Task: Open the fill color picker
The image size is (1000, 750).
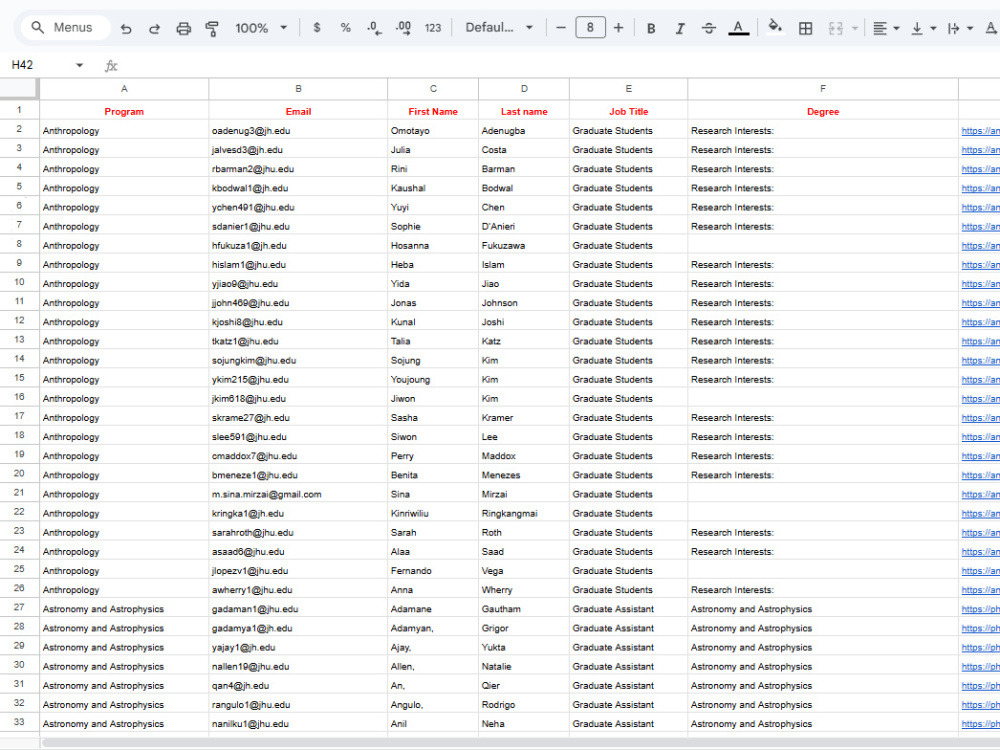Action: (x=775, y=27)
